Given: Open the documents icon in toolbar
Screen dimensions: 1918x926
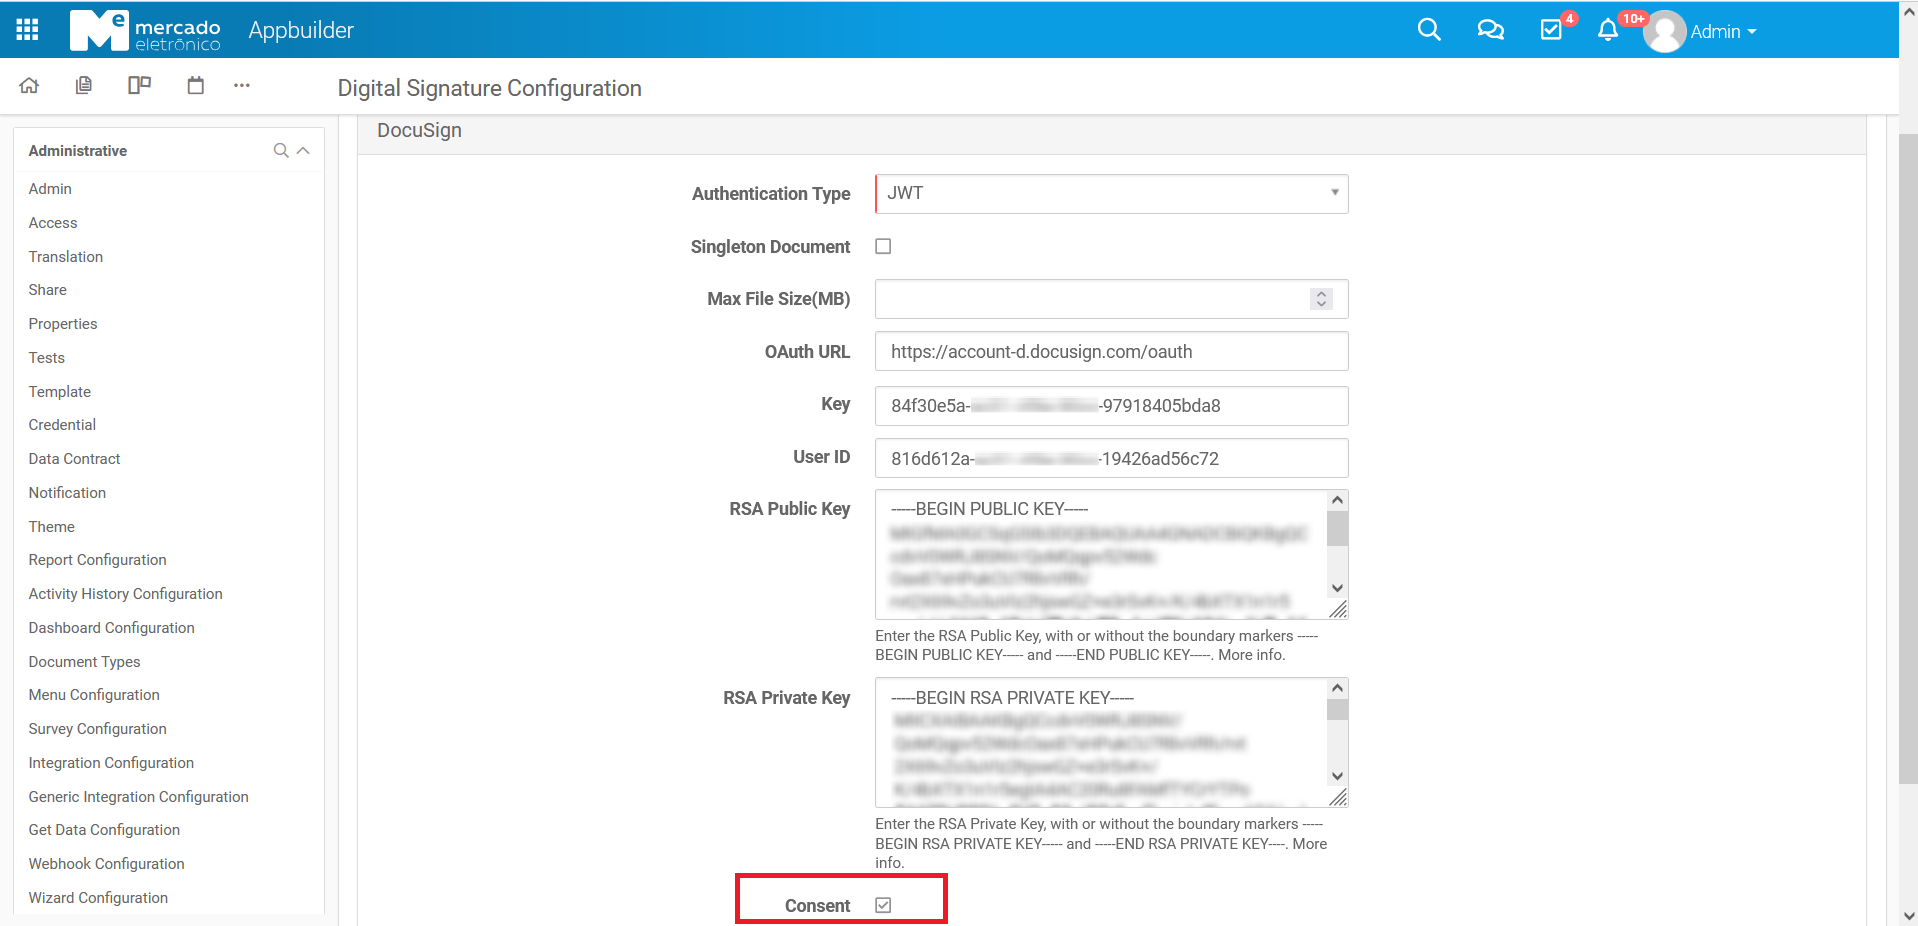Looking at the screenshot, I should coord(84,86).
